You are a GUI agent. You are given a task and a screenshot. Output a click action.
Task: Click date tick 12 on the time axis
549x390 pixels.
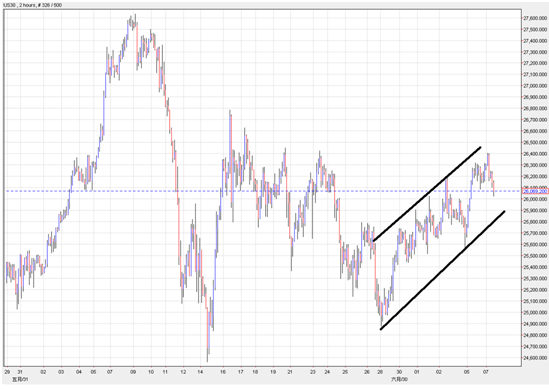(x=183, y=372)
